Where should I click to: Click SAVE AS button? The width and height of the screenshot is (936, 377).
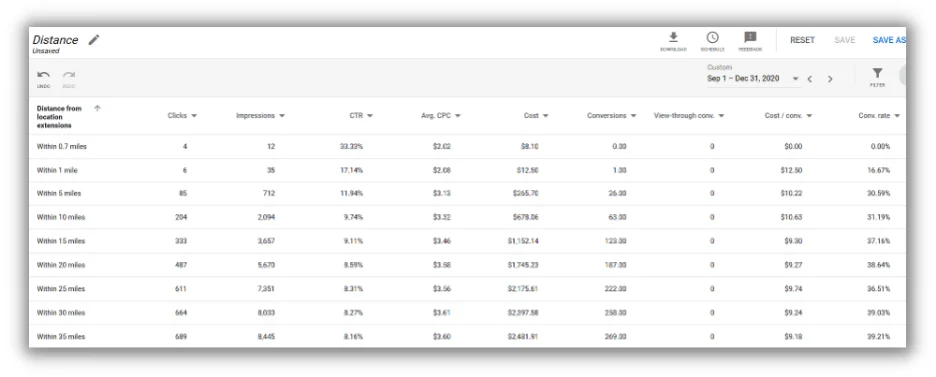coord(889,40)
